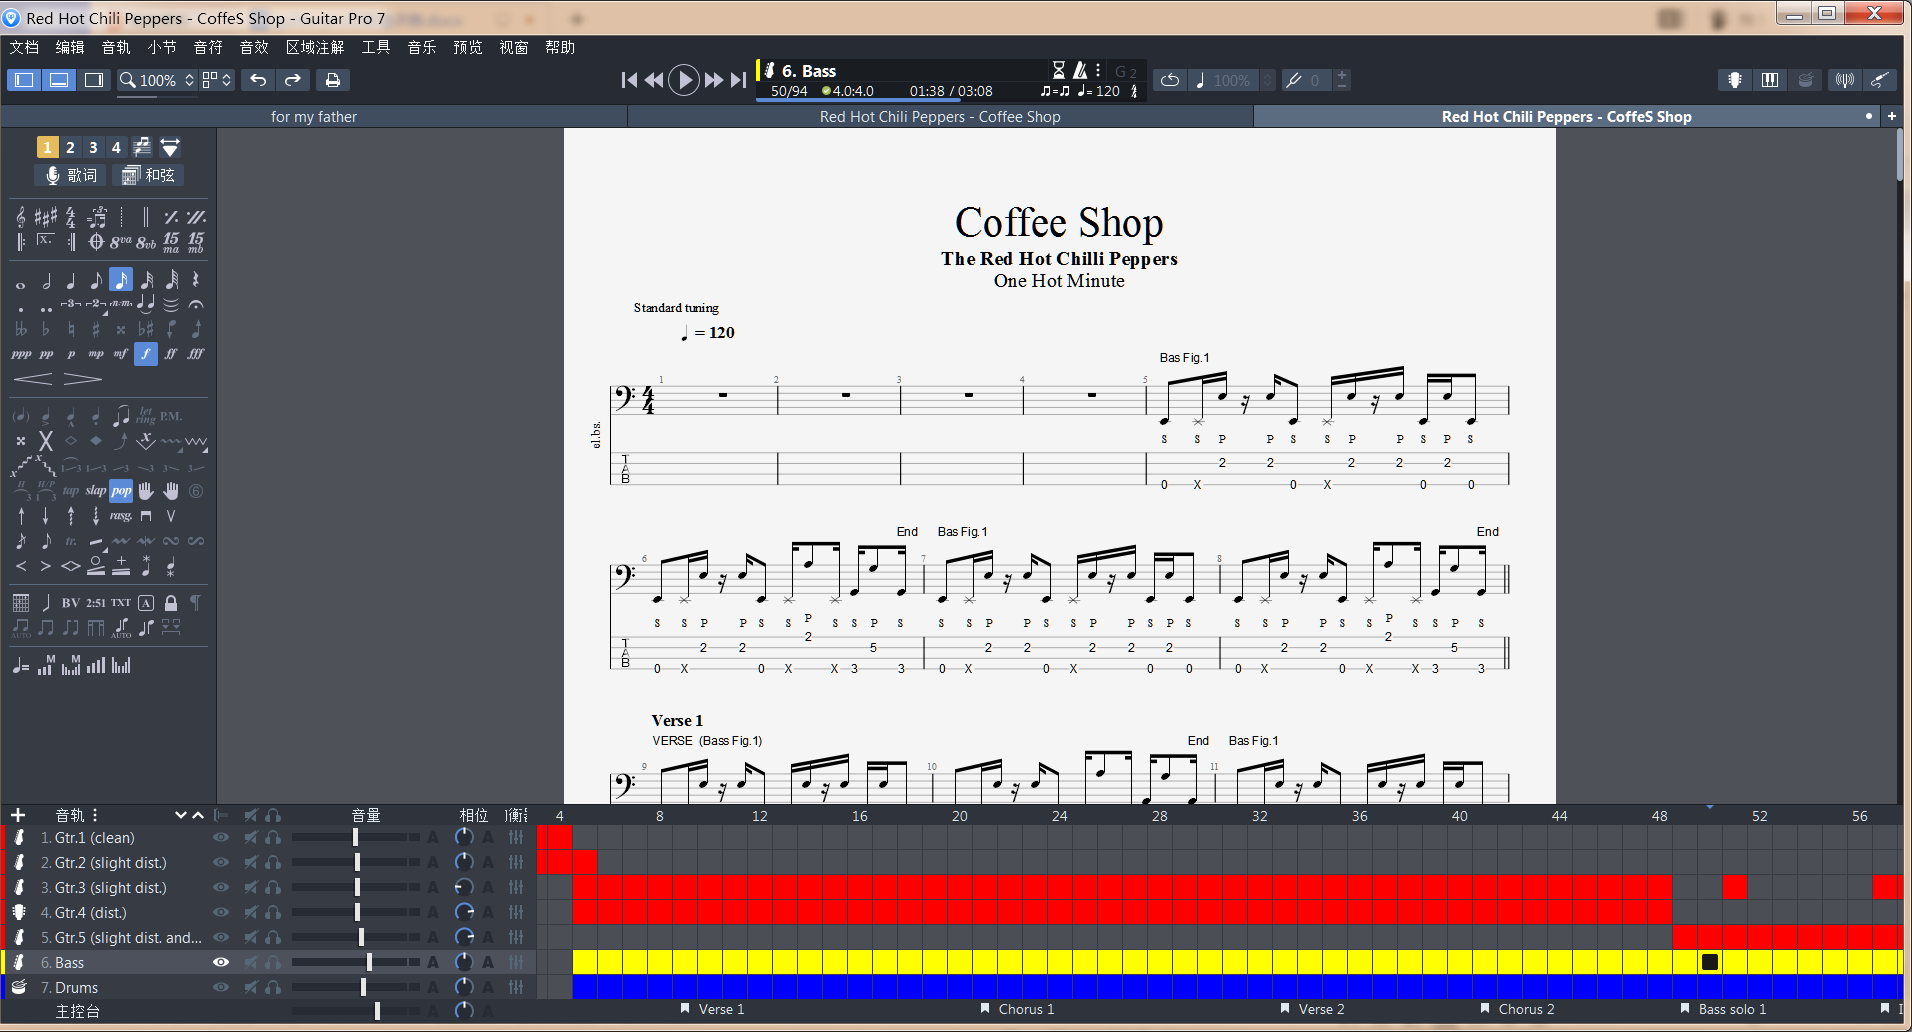Toggle the pop technique icon
Viewport: 1912px width, 1032px height.
click(120, 490)
